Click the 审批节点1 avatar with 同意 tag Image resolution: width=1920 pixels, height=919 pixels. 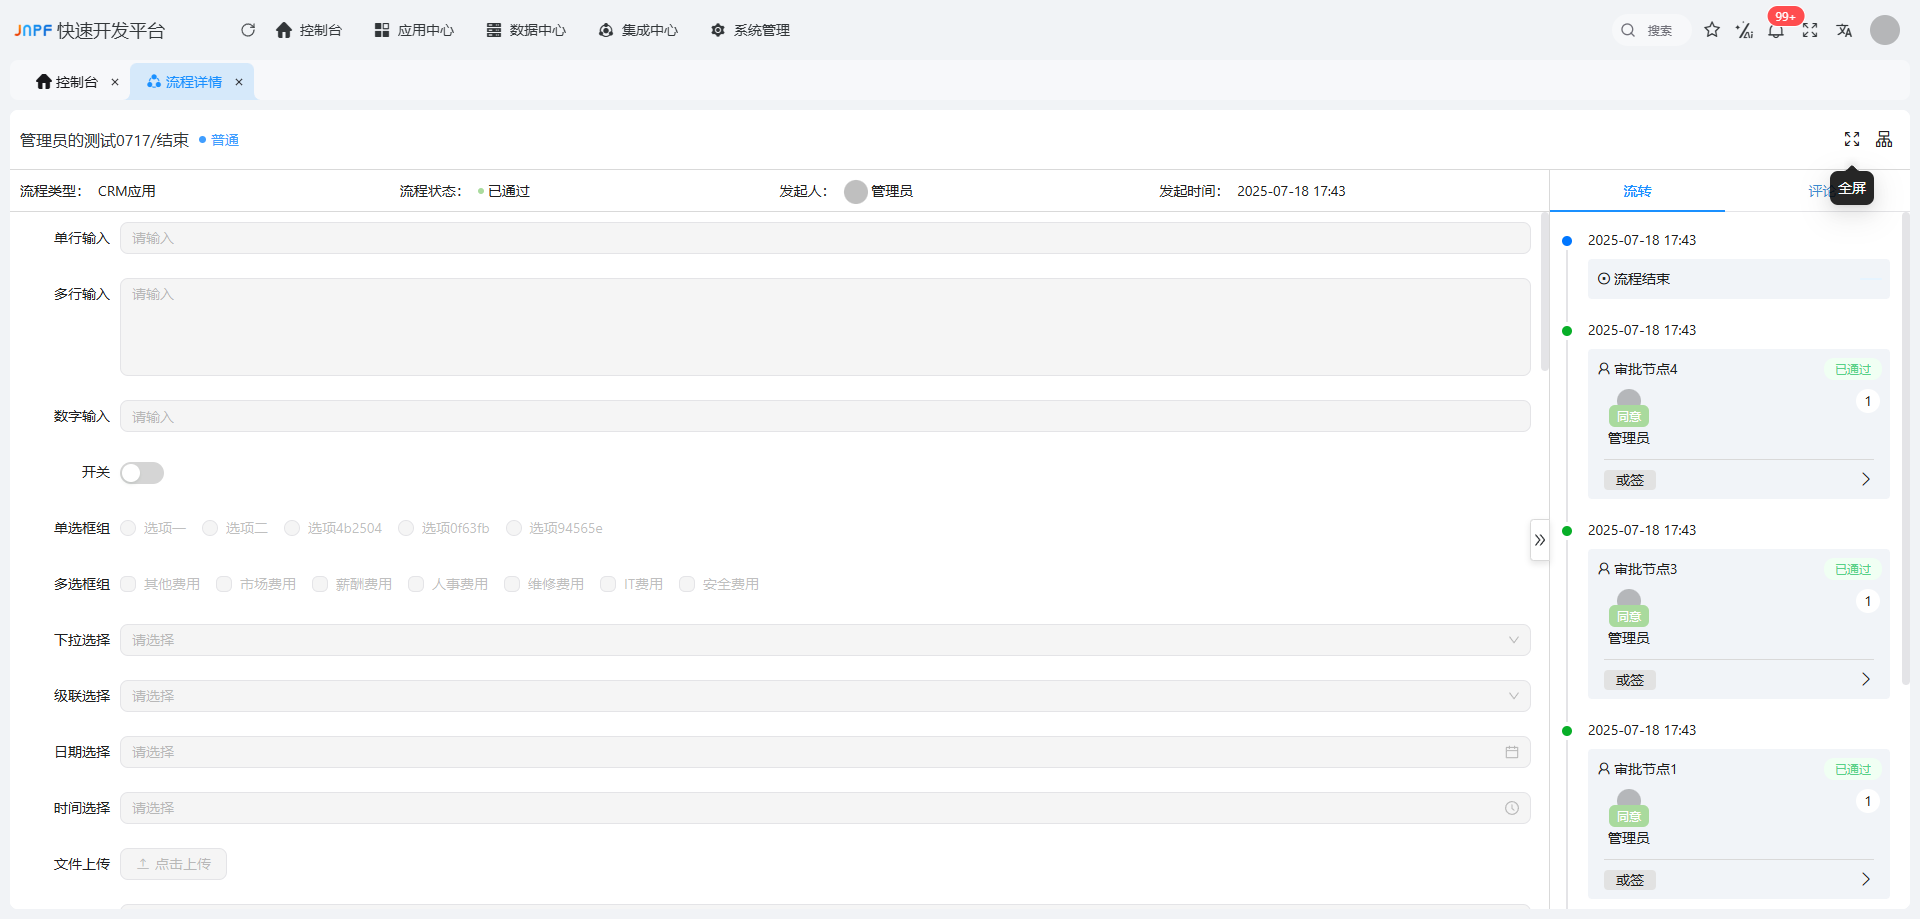pyautogui.click(x=1629, y=808)
